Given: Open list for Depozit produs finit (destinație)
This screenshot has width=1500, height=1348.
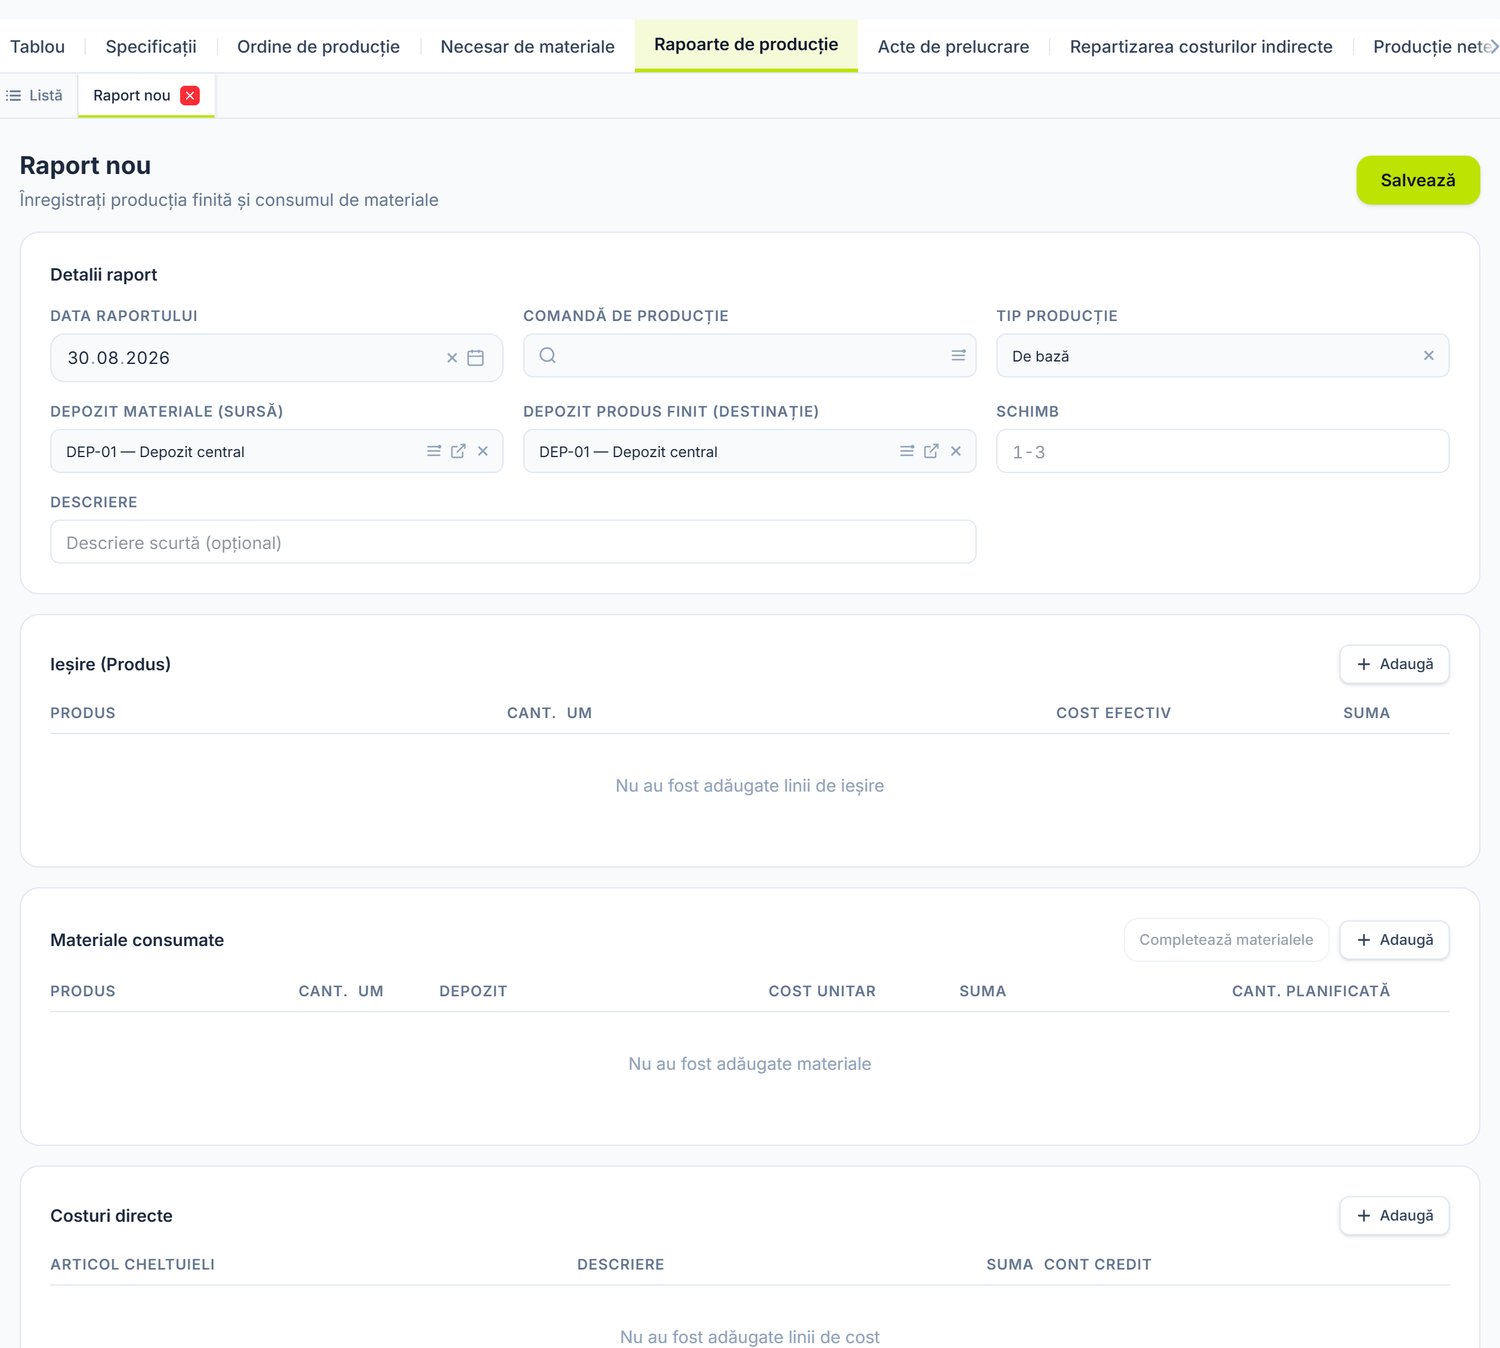Looking at the screenshot, I should tap(907, 451).
